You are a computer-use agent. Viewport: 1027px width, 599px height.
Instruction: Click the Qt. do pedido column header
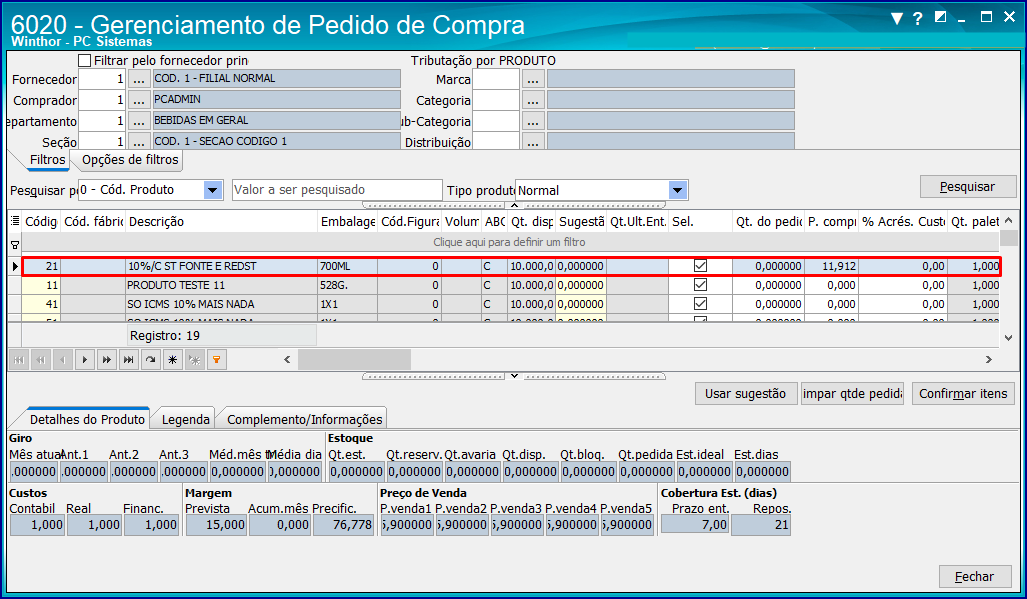[x=769, y=221]
